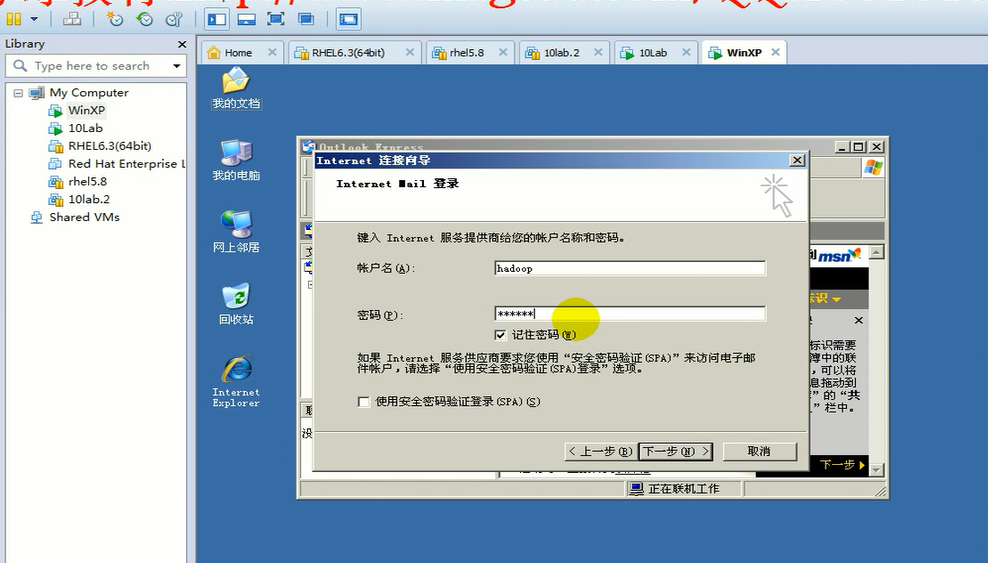Click the 回收站 recycle bin desktop icon

point(236,304)
